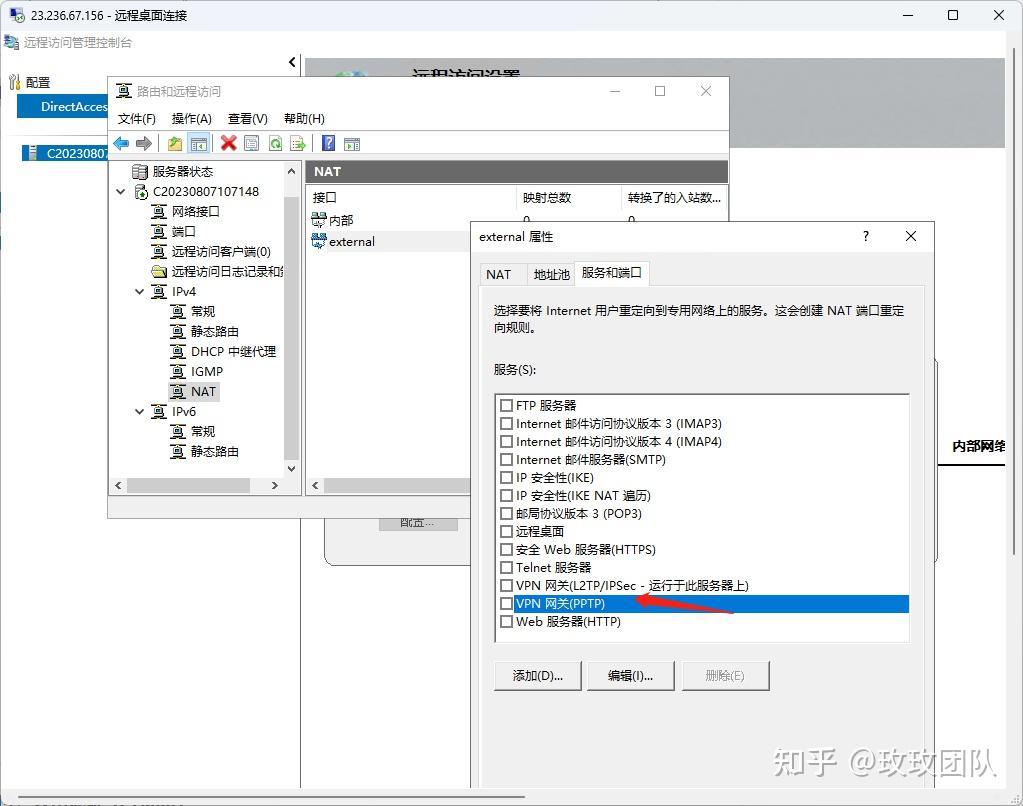The width and height of the screenshot is (1023, 806).
Task: Click the show/hide console tree toolbar icon
Action: coord(198,143)
